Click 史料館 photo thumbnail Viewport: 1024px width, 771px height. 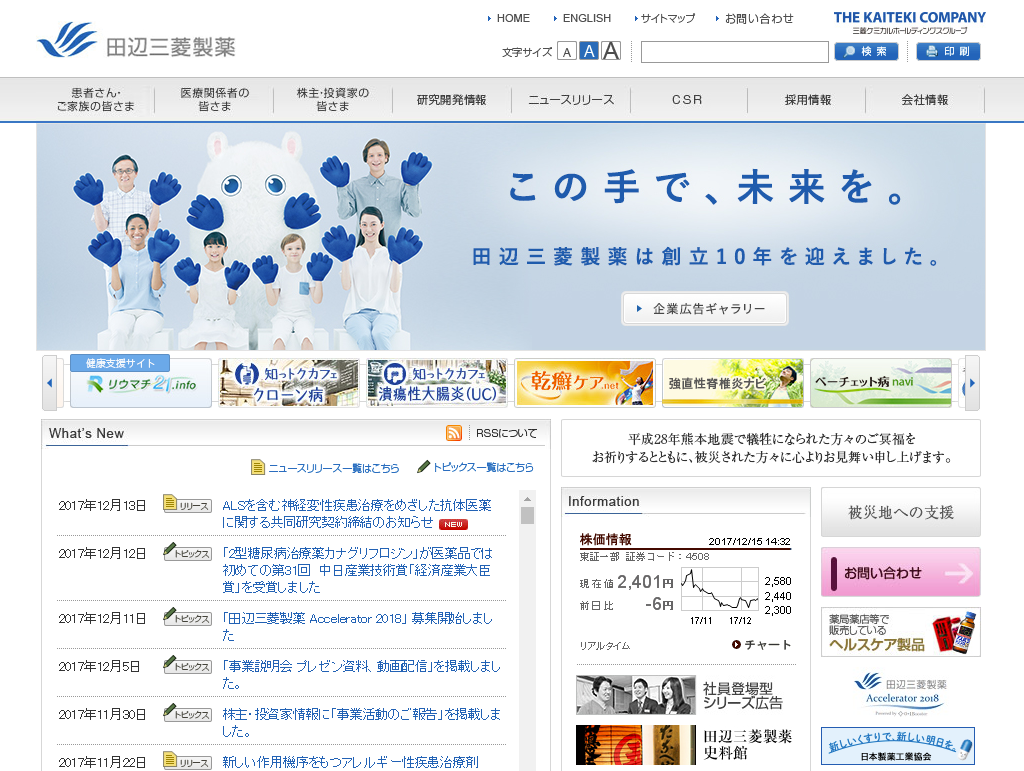point(635,745)
